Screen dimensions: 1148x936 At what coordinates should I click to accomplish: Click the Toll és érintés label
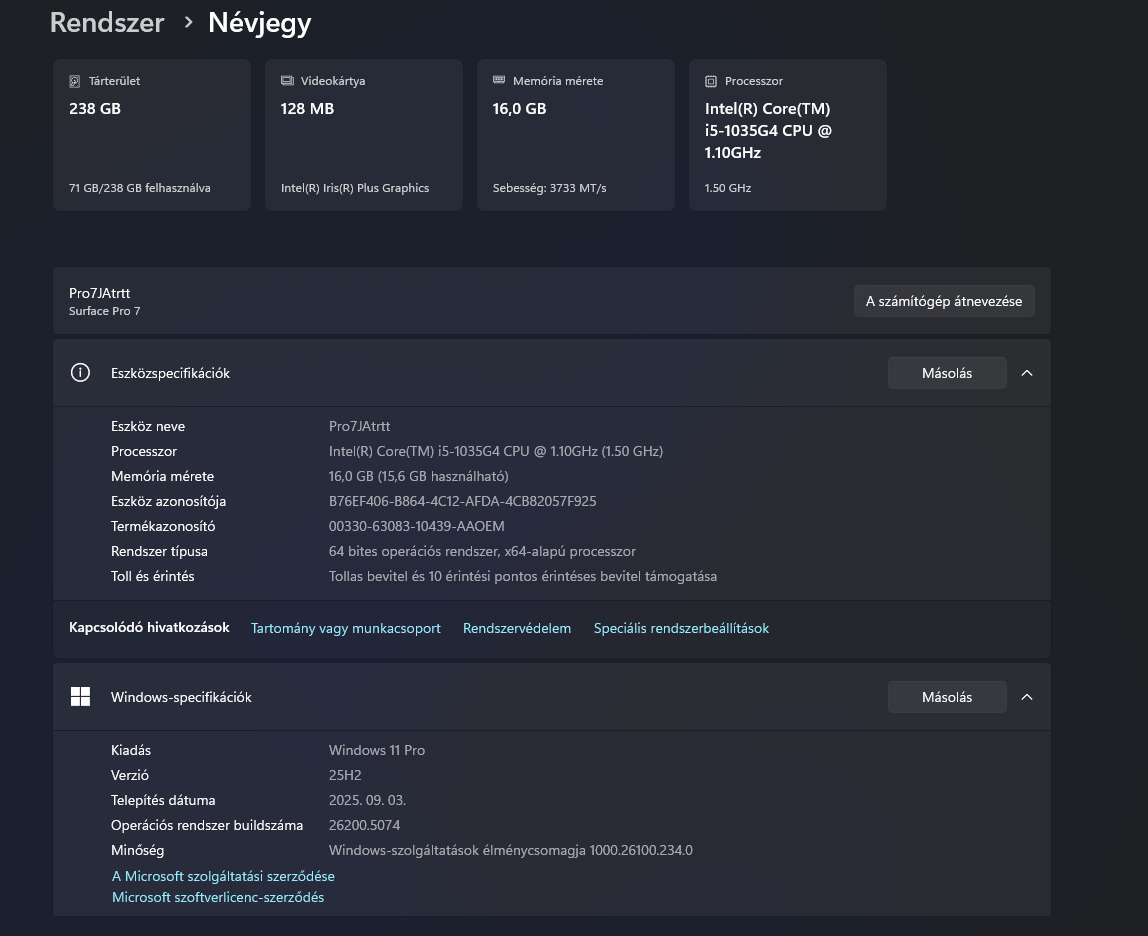(152, 576)
